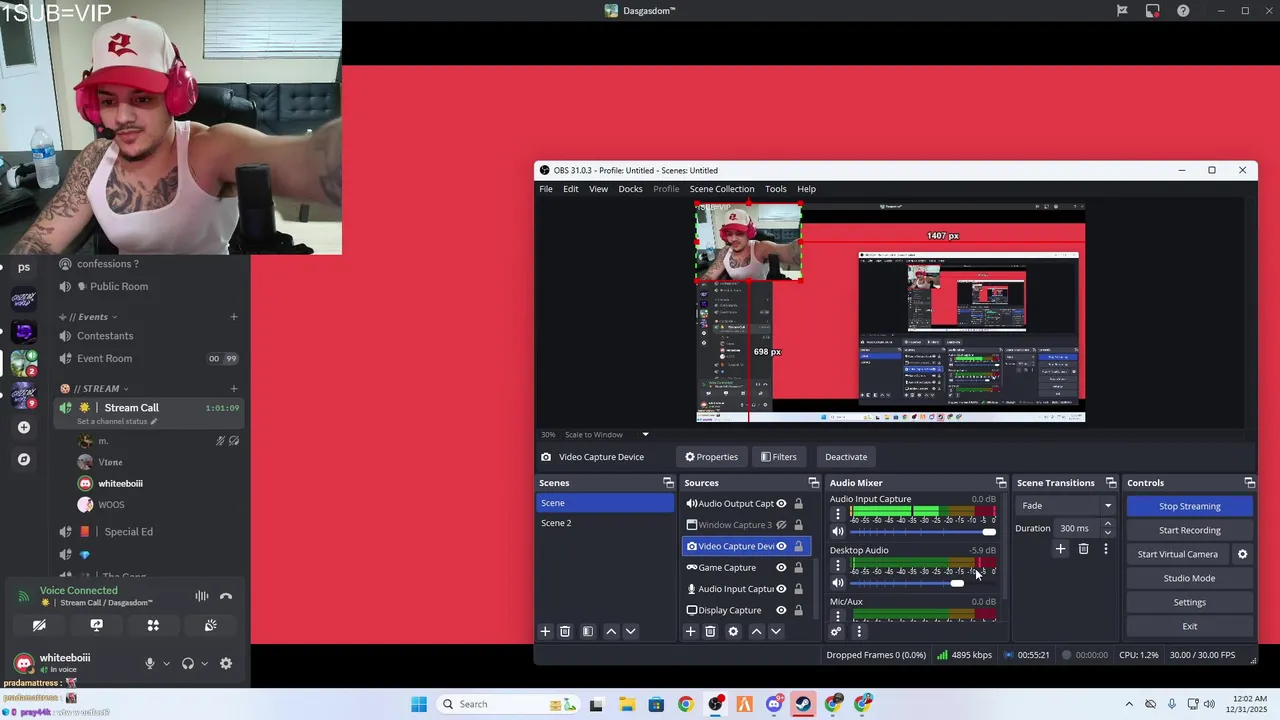Viewport: 1280px width, 720px height.
Task: Open the File menu in OBS
Action: pos(546,189)
